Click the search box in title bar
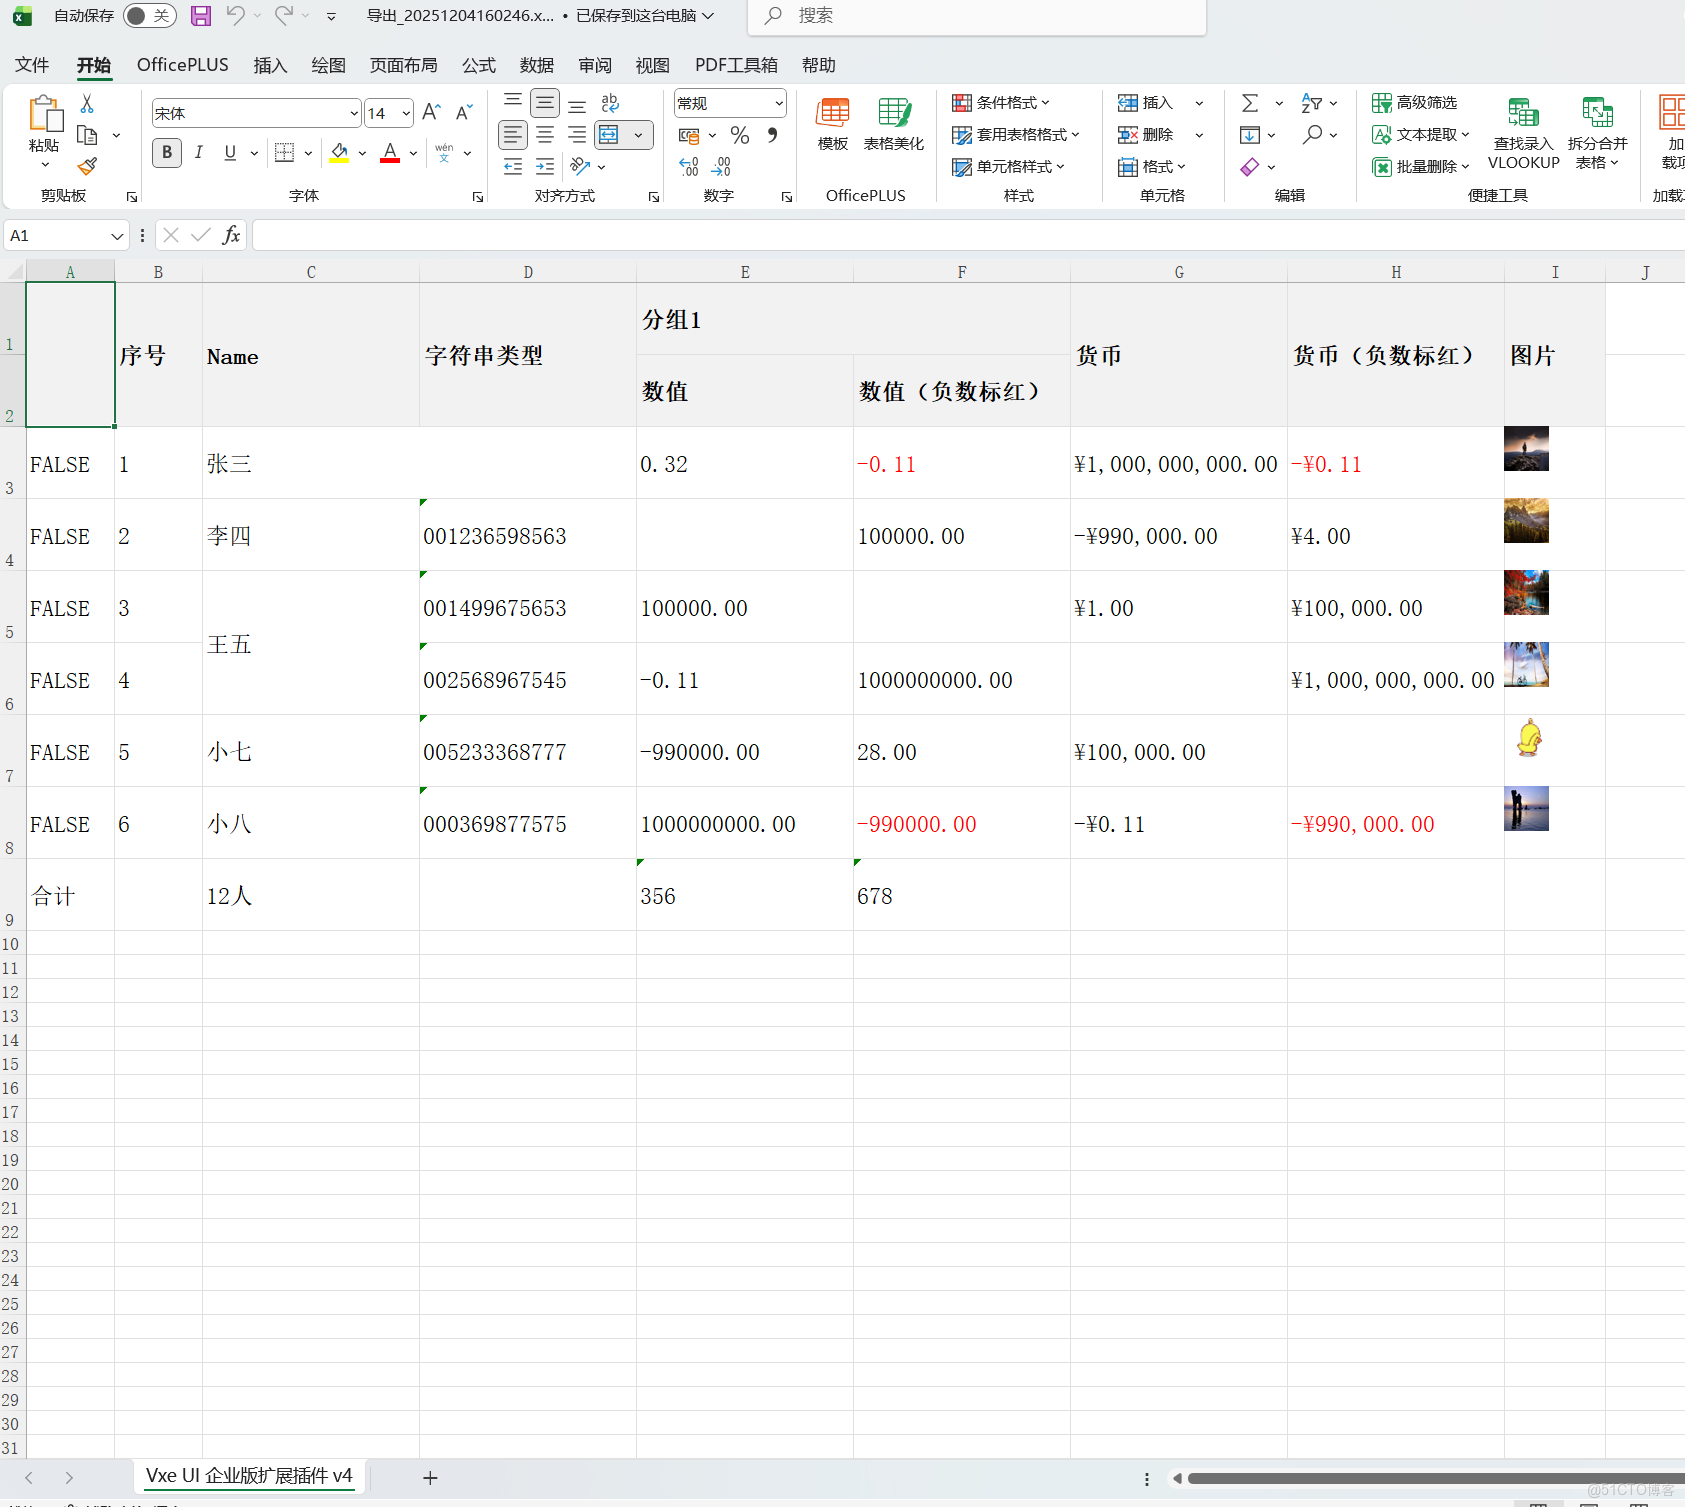Screen dimensions: 1685x1507 pyautogui.click(x=980, y=16)
